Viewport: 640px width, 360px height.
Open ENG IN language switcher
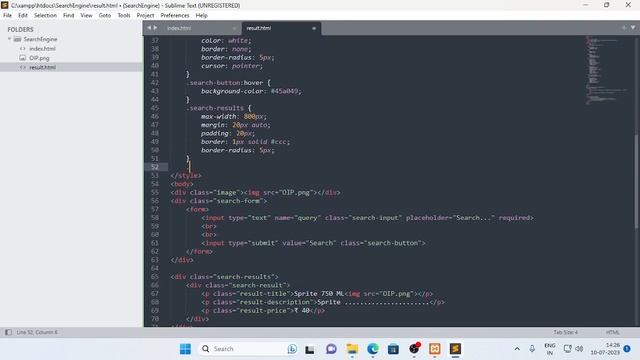click(550, 349)
